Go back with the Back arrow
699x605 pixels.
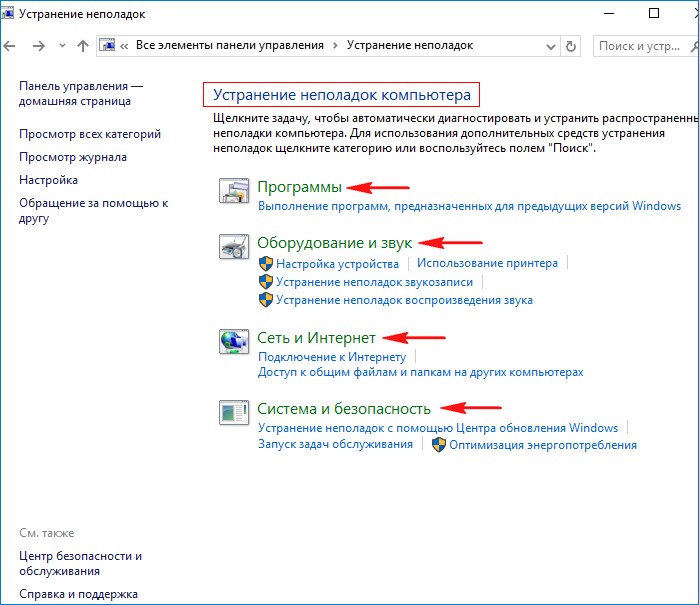point(9,45)
